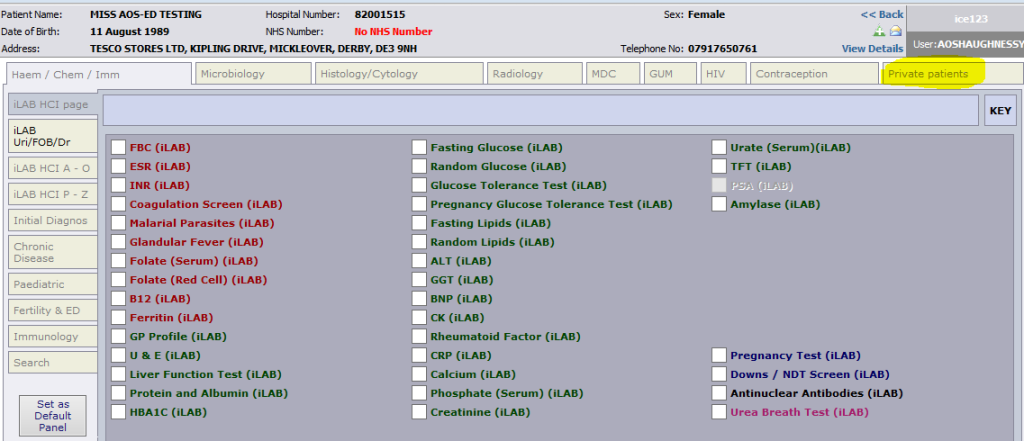Tick the FBC (iLAB) checkbox
This screenshot has height=441, width=1024.
[x=118, y=148]
